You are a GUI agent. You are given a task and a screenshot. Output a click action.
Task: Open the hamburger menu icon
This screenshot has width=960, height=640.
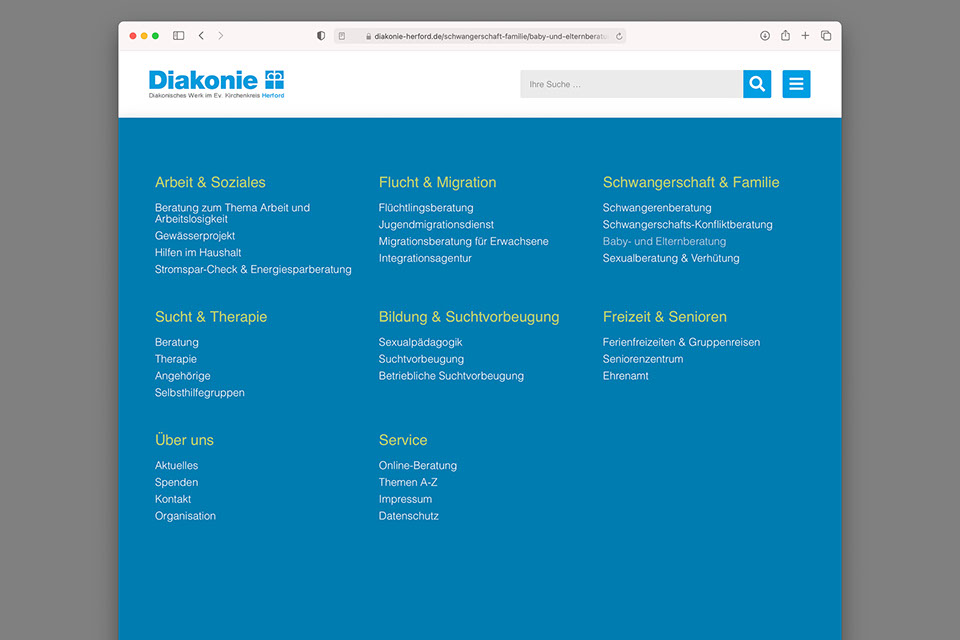coord(796,84)
